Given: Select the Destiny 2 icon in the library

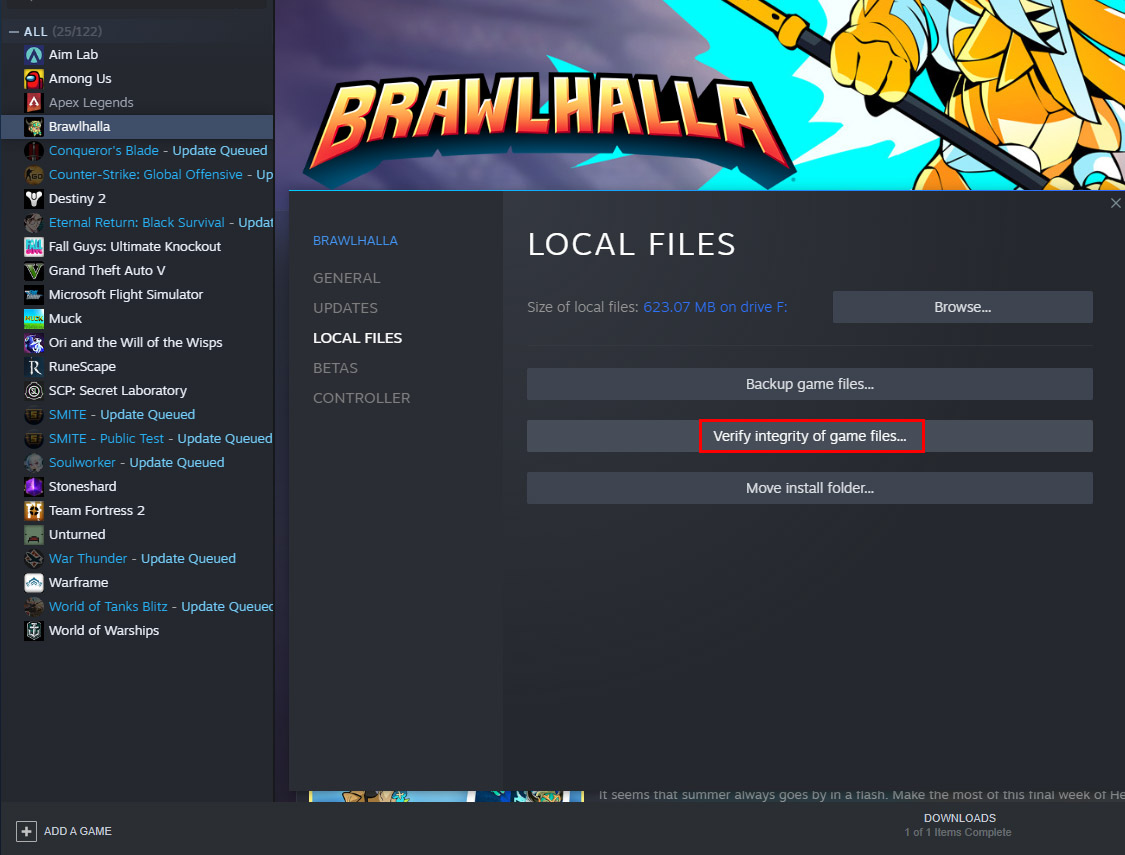Looking at the screenshot, I should (33, 198).
